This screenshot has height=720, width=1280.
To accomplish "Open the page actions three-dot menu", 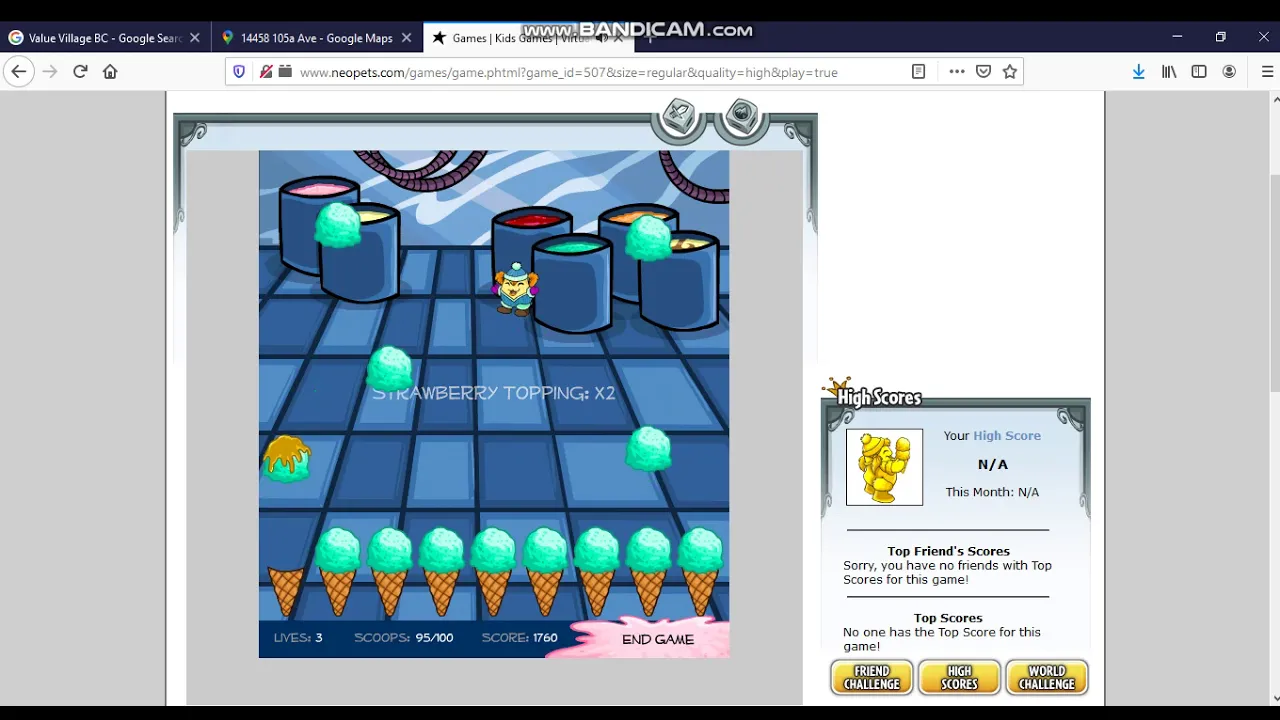I will 957,71.
